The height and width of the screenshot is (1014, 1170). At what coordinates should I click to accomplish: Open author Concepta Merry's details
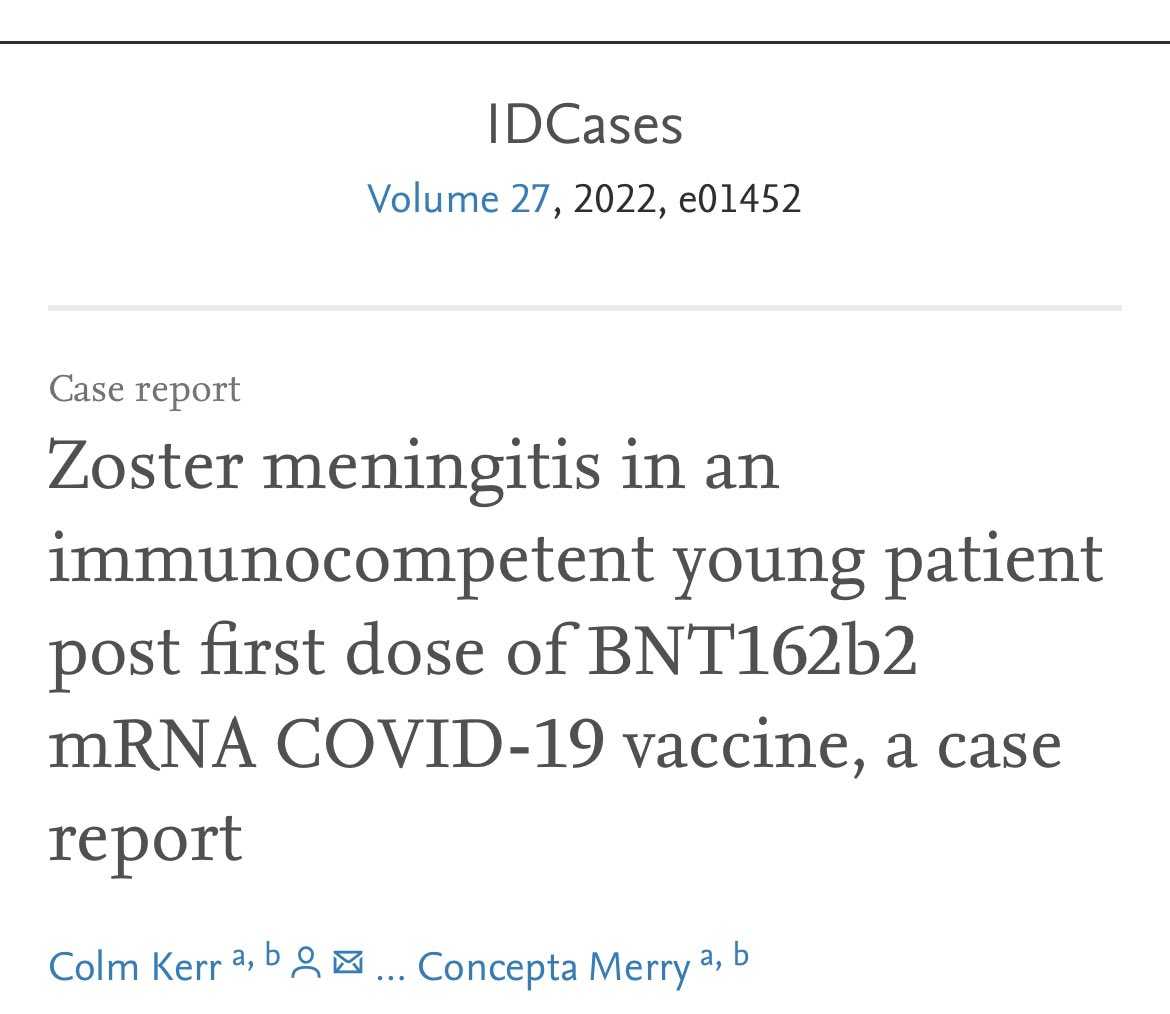[554, 968]
